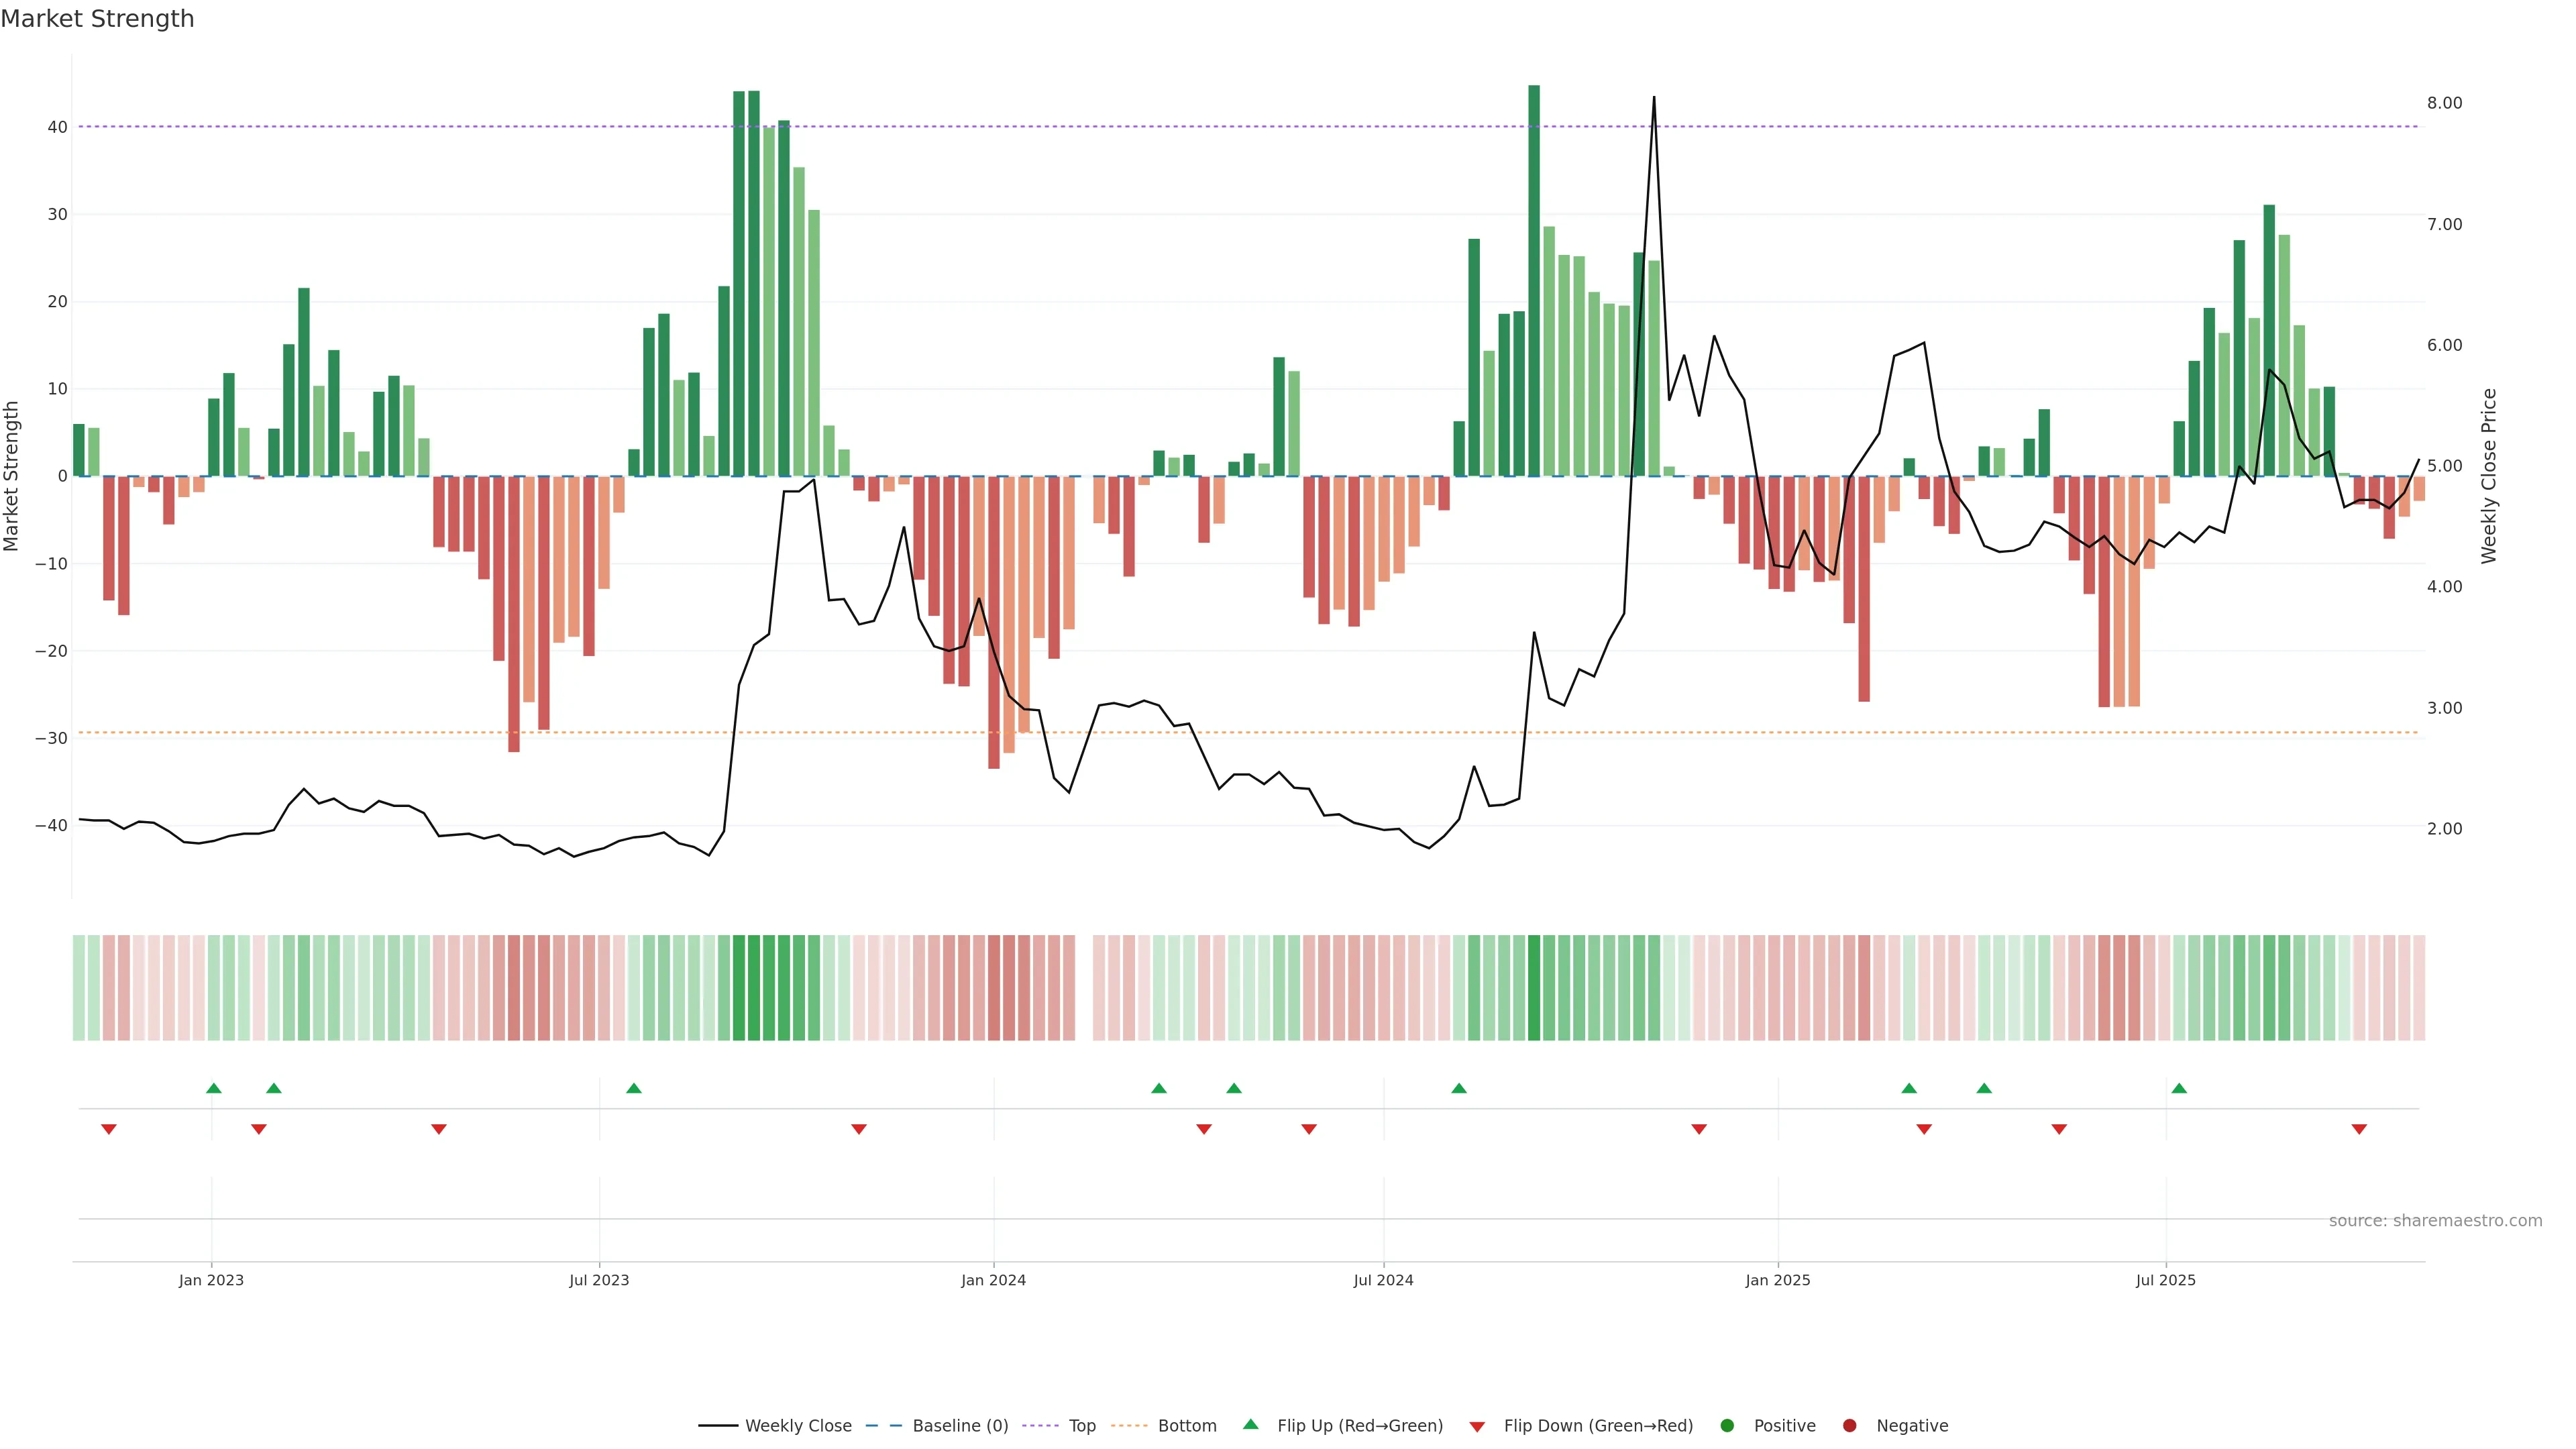This screenshot has width=2576, height=1449.
Task: Click the tallest green bar near 45
Action: click(1534, 280)
